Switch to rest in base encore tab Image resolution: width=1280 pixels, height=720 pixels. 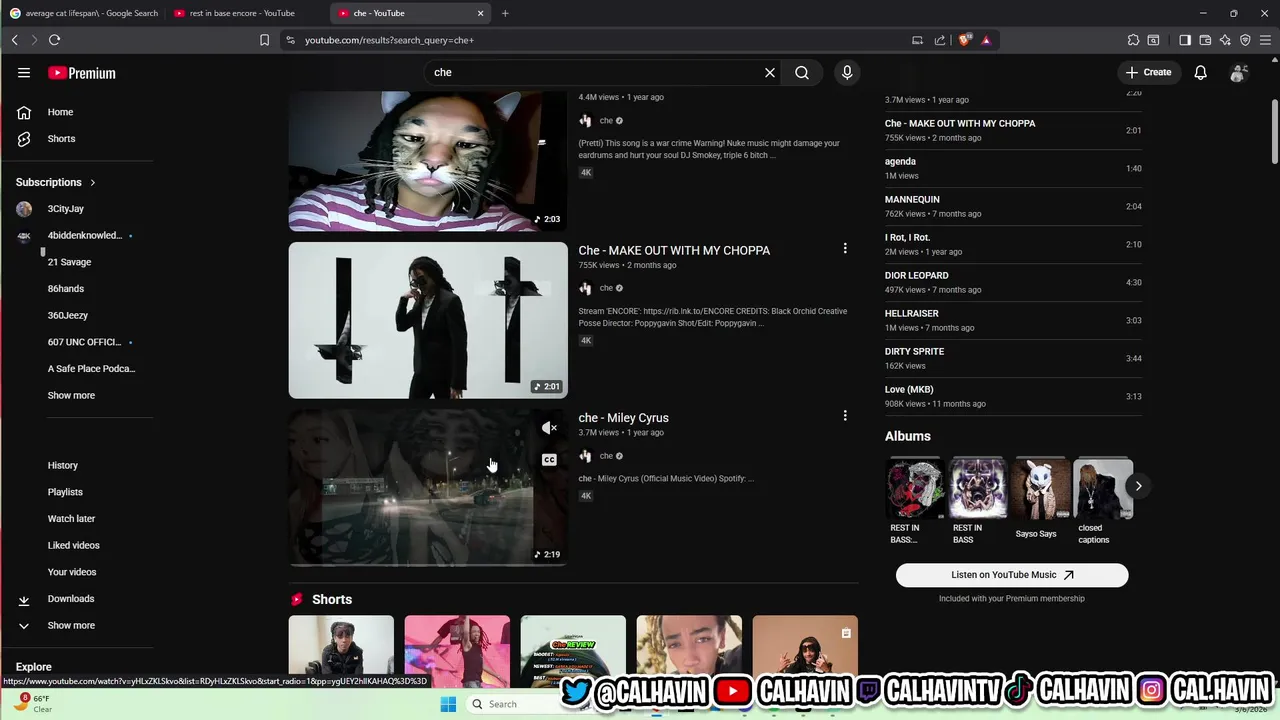[x=242, y=13]
